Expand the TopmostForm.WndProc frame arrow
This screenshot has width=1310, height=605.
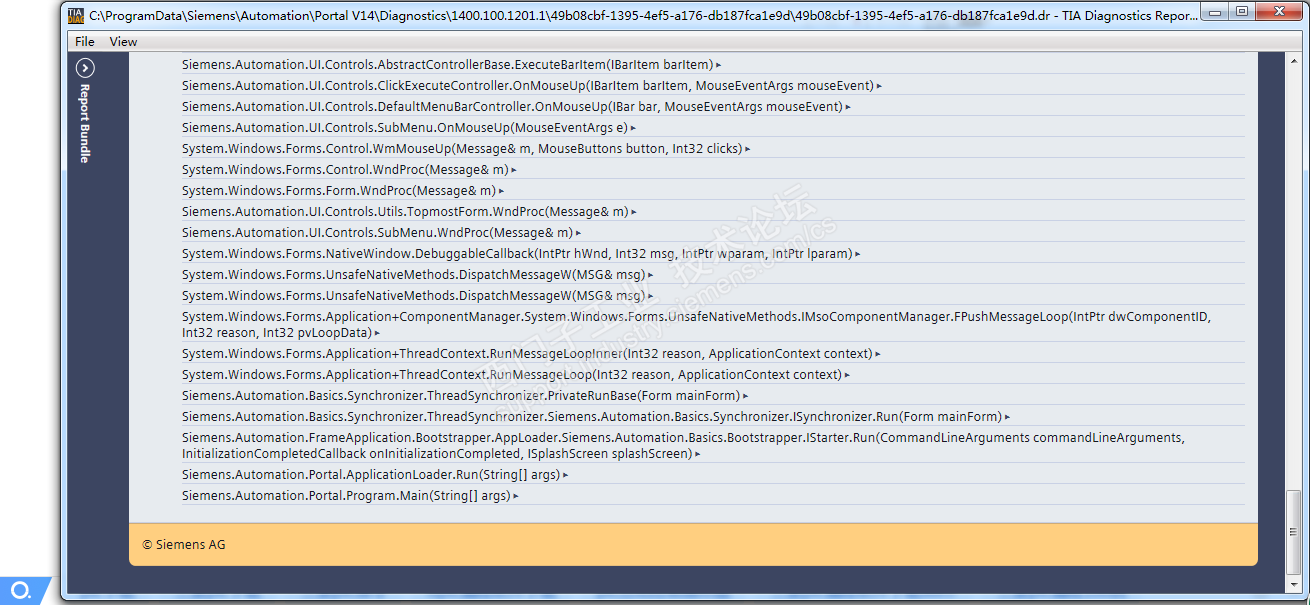[634, 212]
